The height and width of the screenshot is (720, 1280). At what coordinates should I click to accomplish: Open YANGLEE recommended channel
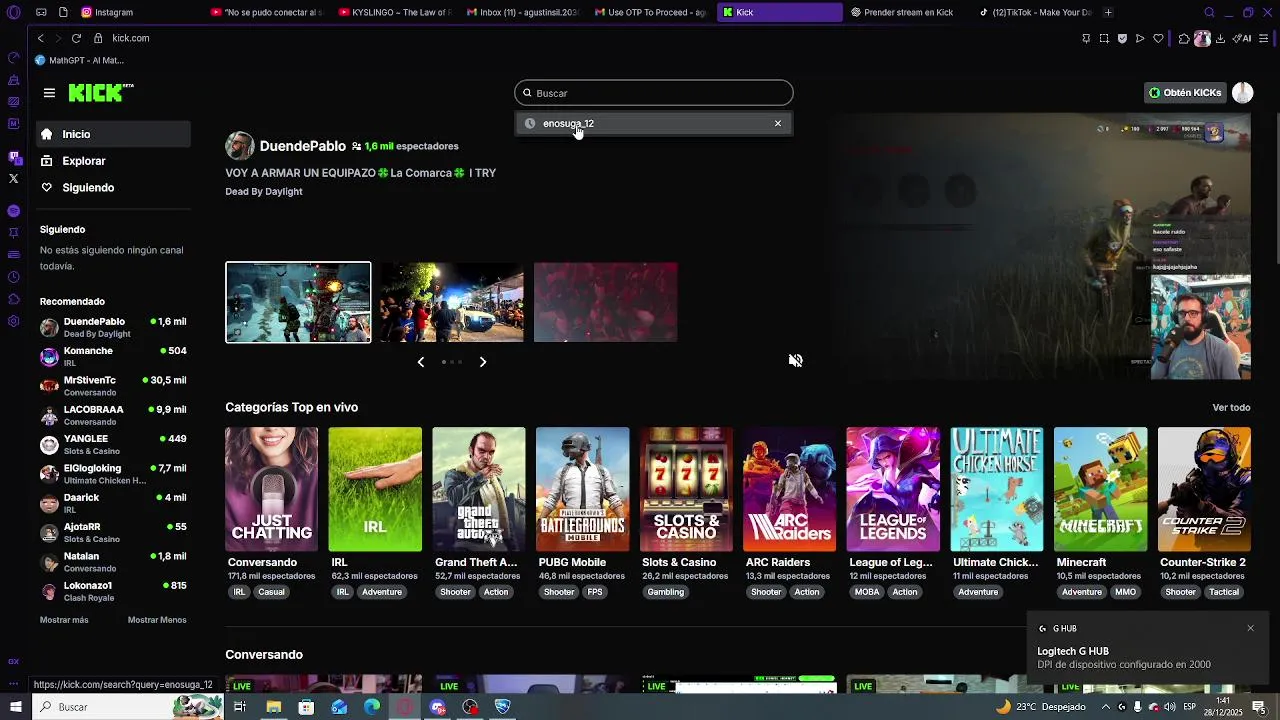coord(113,445)
